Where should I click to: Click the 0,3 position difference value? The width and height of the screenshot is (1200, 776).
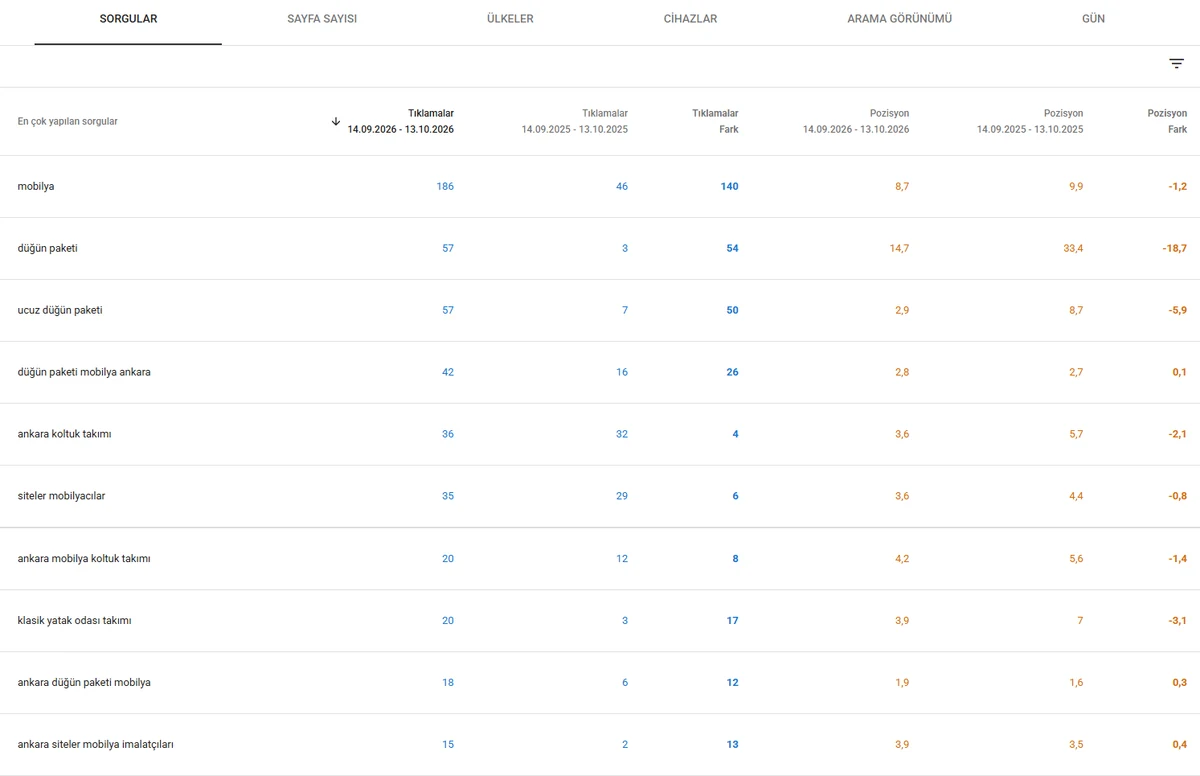point(1180,682)
